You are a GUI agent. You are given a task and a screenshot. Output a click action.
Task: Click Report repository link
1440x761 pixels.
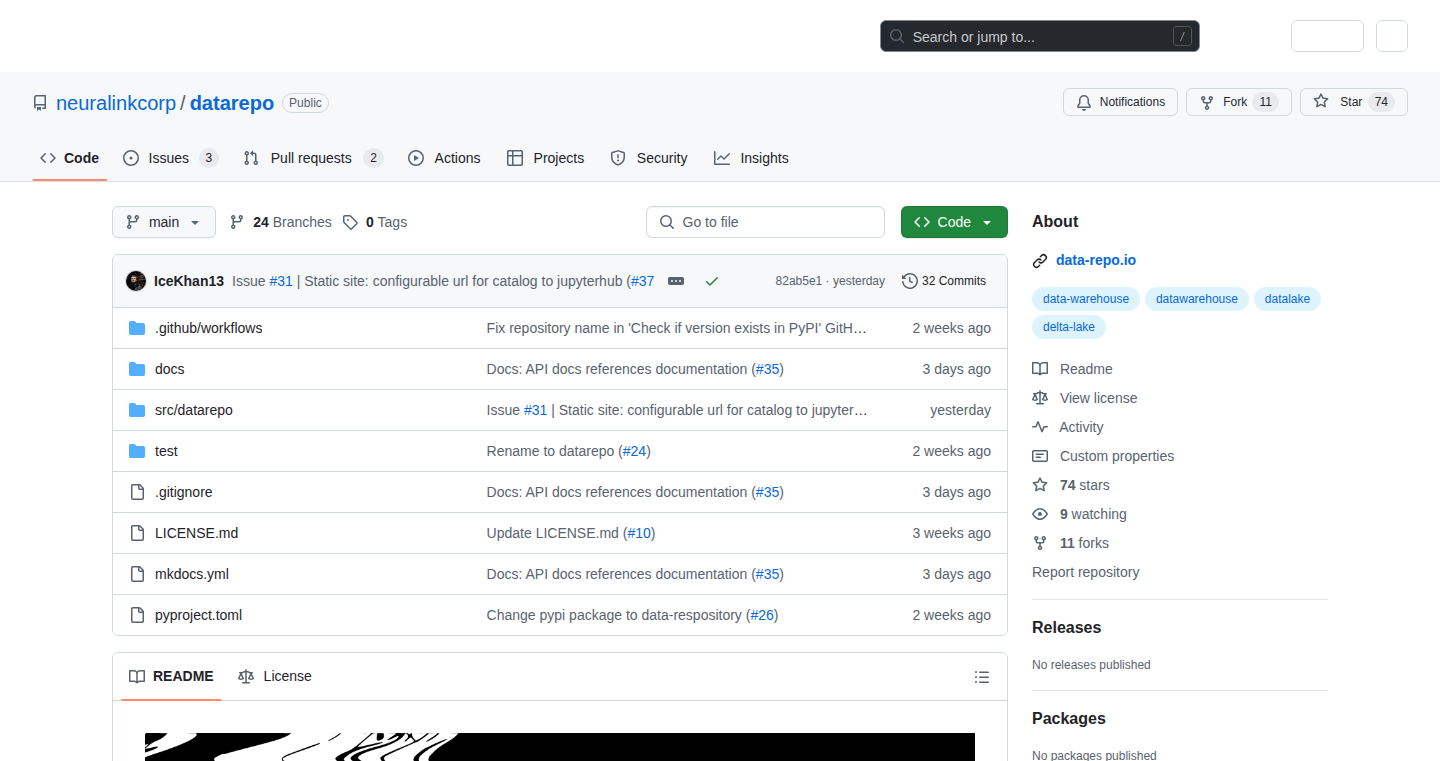1086,572
